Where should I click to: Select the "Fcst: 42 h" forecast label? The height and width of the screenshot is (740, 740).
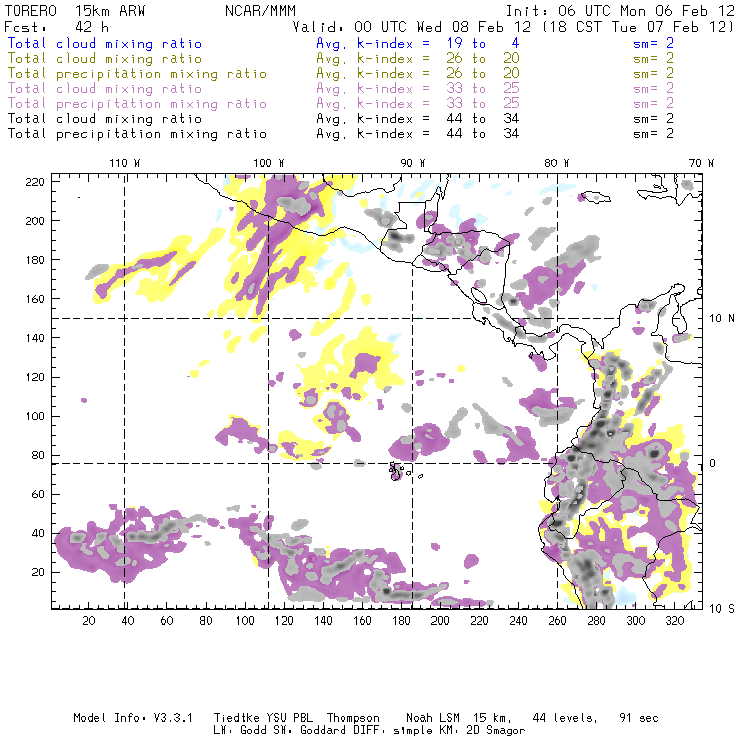[57, 27]
